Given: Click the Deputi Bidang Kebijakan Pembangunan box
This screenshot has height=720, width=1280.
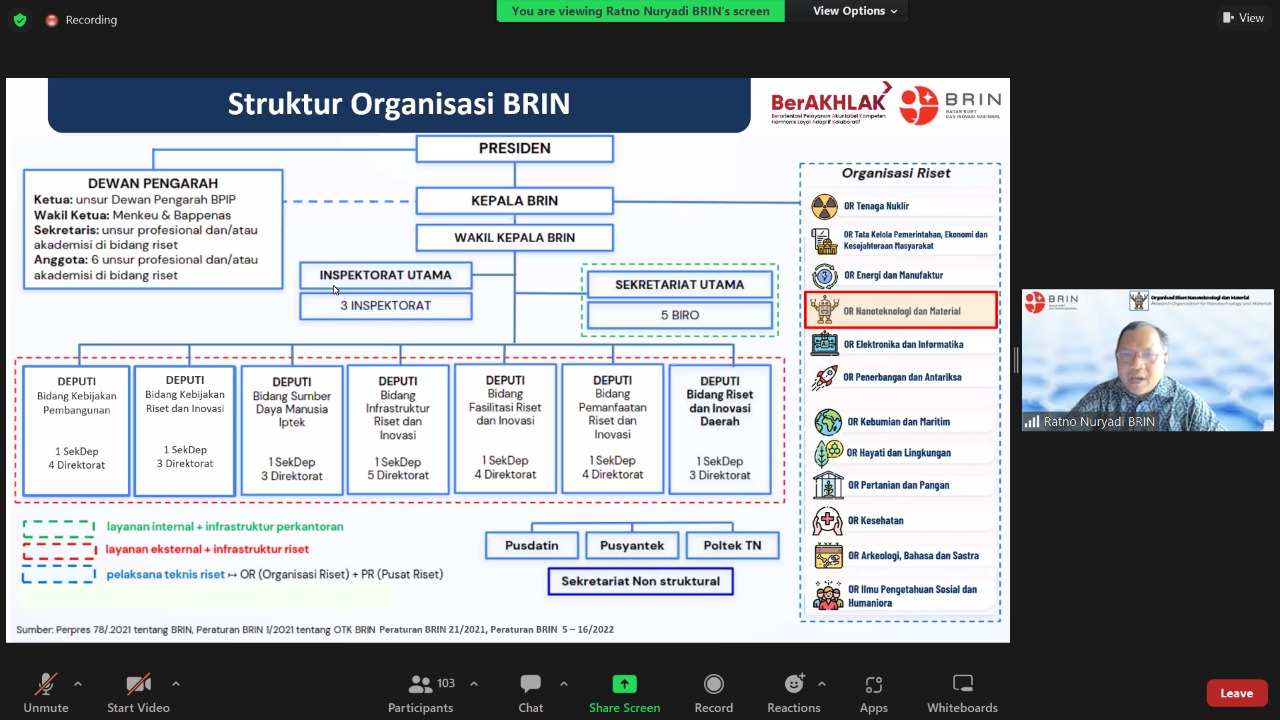Looking at the screenshot, I should (77, 430).
